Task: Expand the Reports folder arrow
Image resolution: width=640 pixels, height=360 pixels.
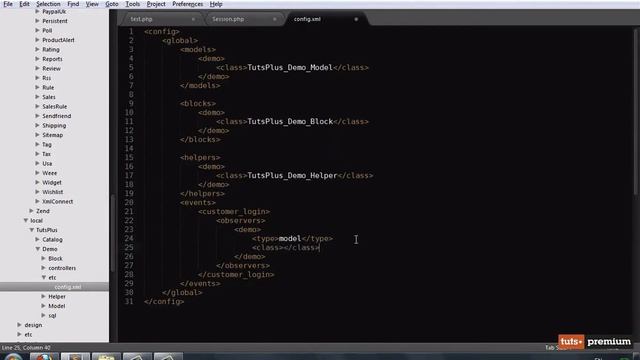Action: tap(37, 59)
